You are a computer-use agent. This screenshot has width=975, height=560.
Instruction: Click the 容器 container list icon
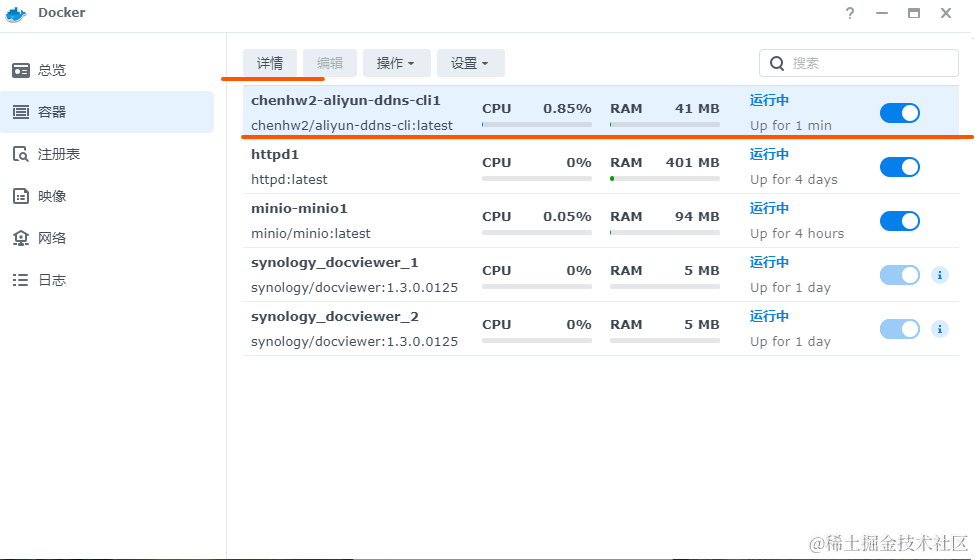pyautogui.click(x=21, y=112)
